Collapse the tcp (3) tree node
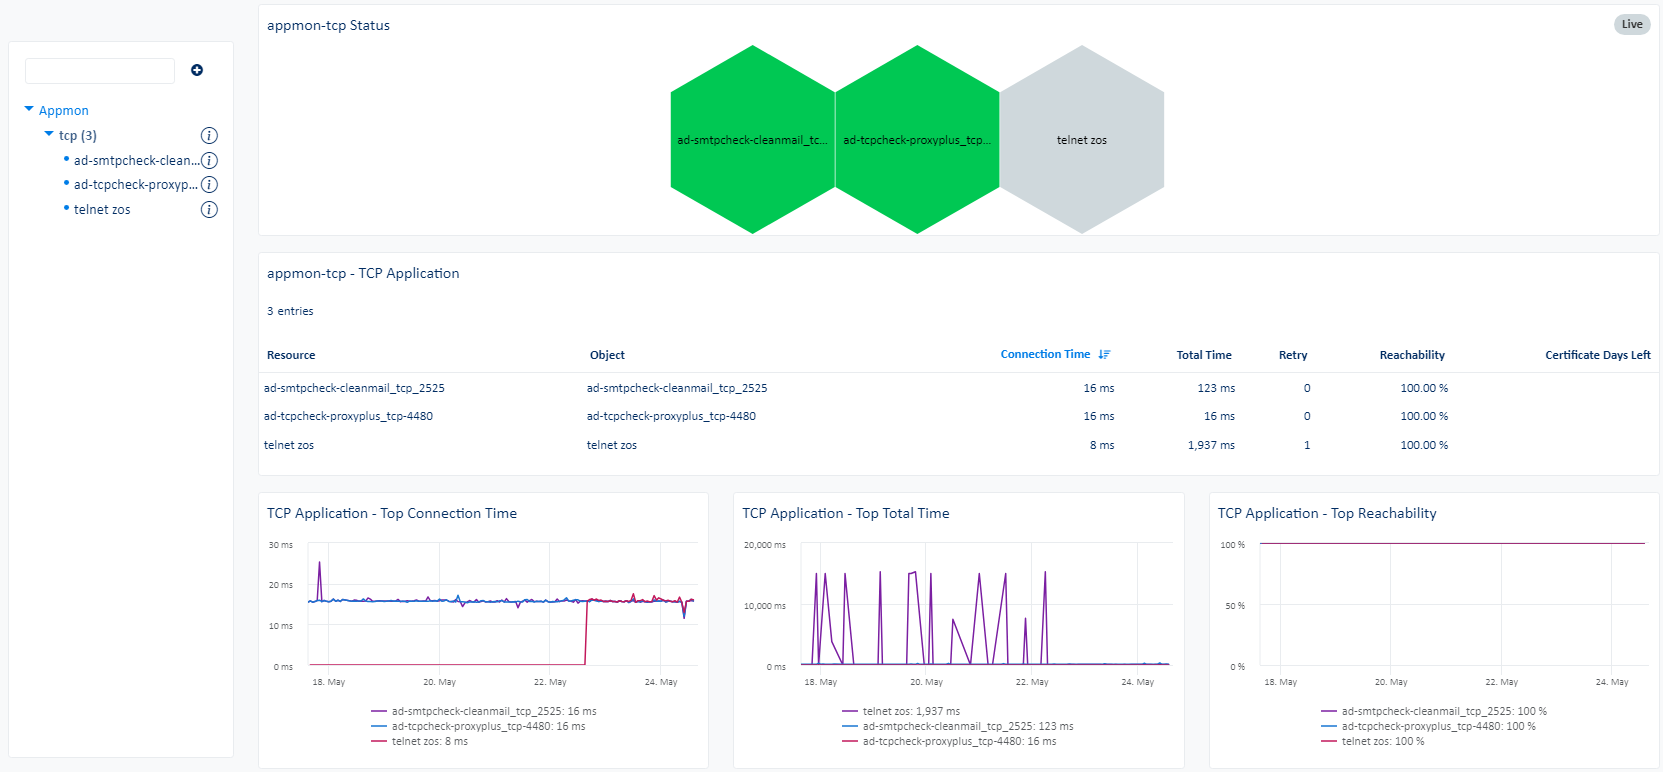Image resolution: width=1663 pixels, height=772 pixels. click(x=49, y=134)
